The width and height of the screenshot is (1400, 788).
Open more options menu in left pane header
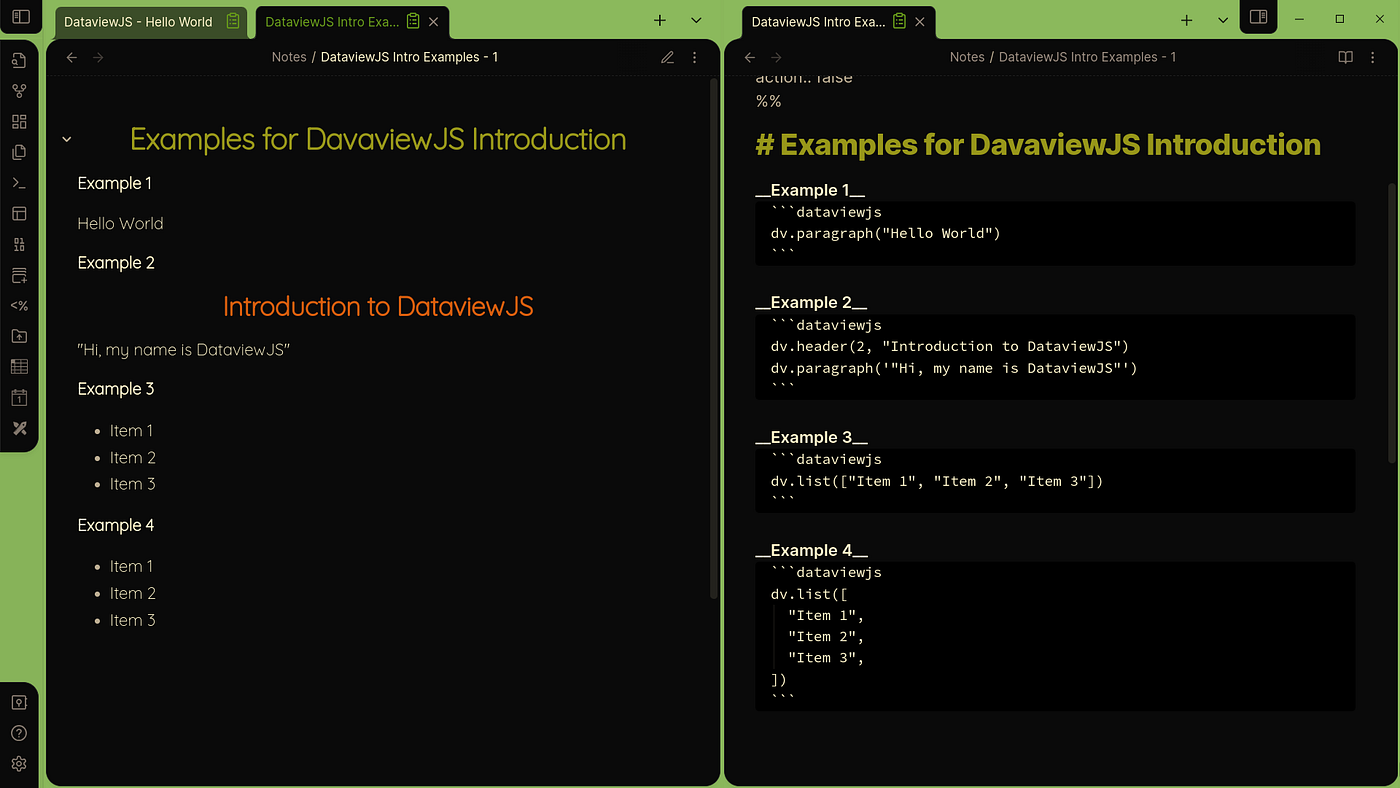point(695,57)
